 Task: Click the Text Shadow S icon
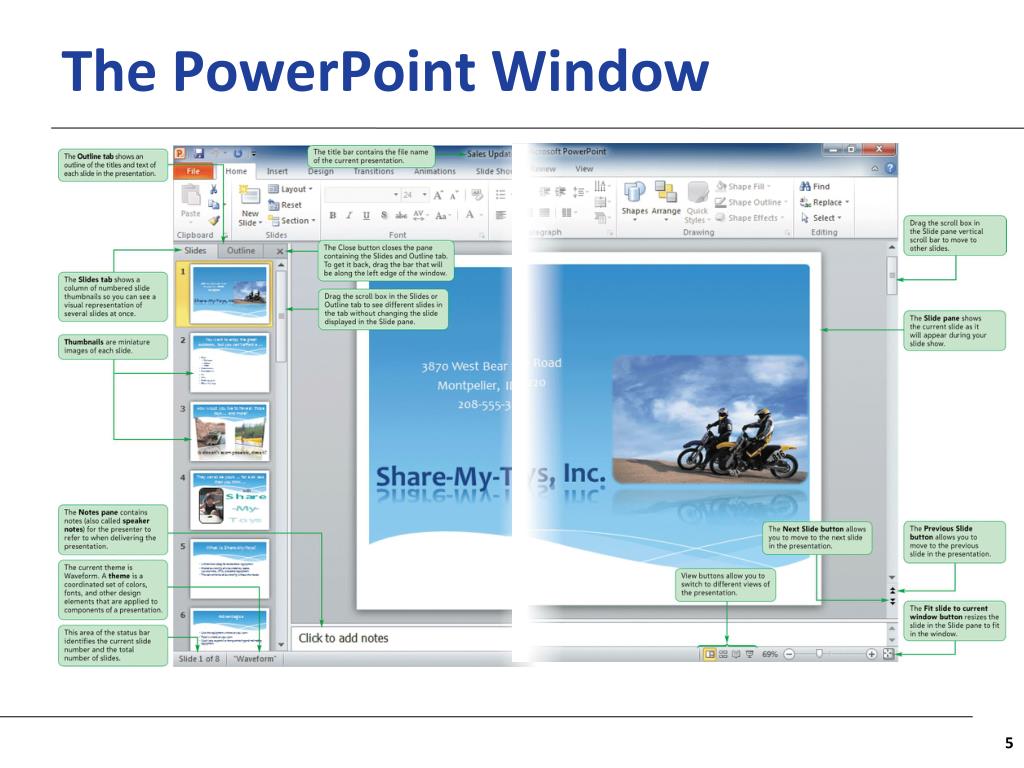click(384, 215)
